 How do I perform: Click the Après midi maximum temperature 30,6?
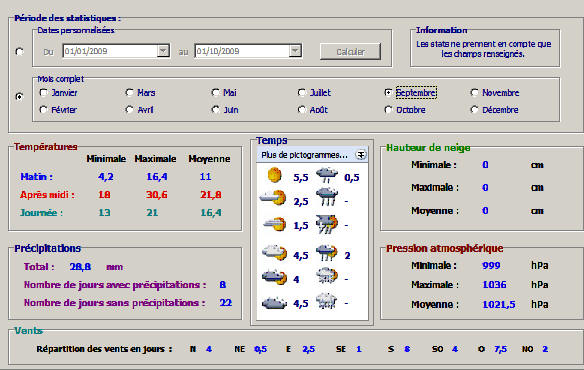point(157,195)
